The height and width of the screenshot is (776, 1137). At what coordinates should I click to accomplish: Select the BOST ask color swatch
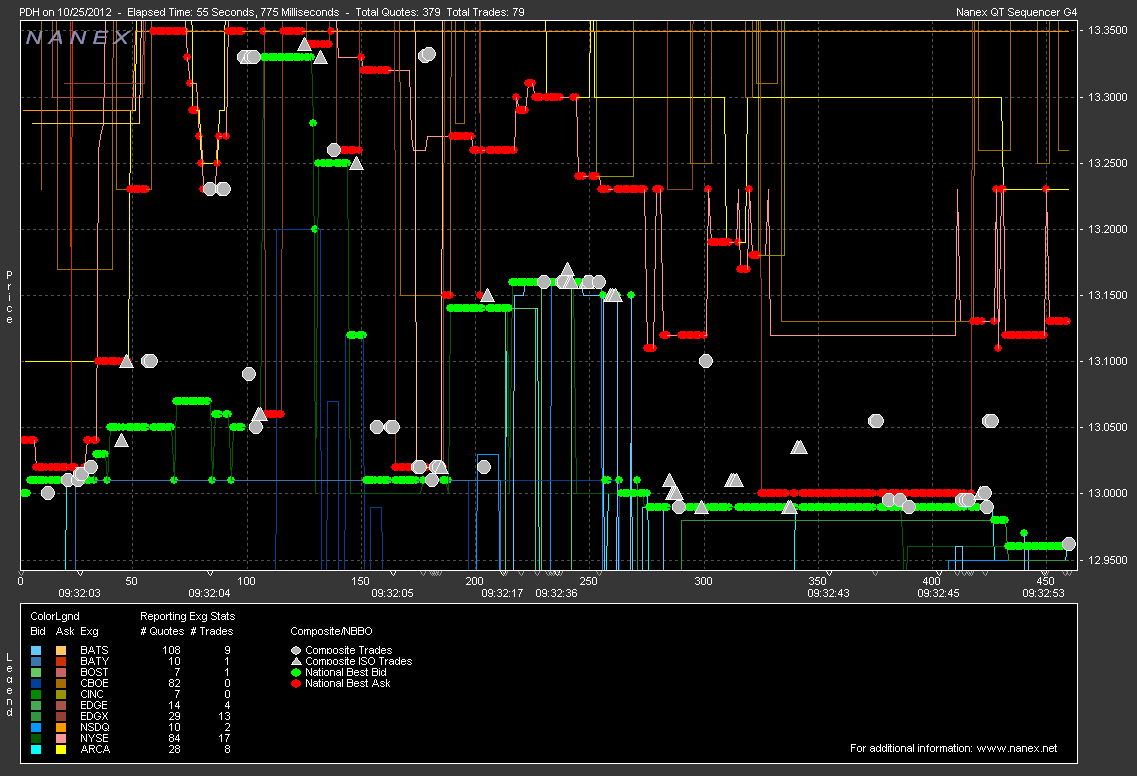61,672
